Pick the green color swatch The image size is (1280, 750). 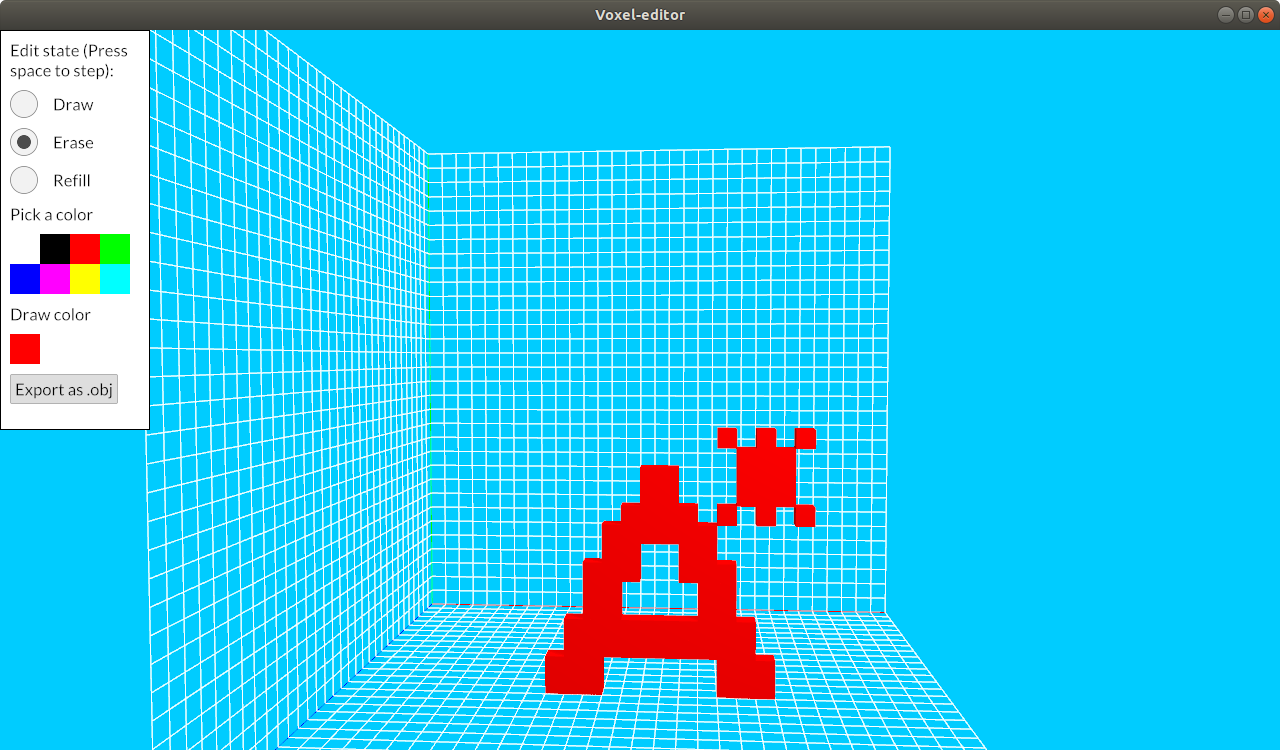(115, 249)
